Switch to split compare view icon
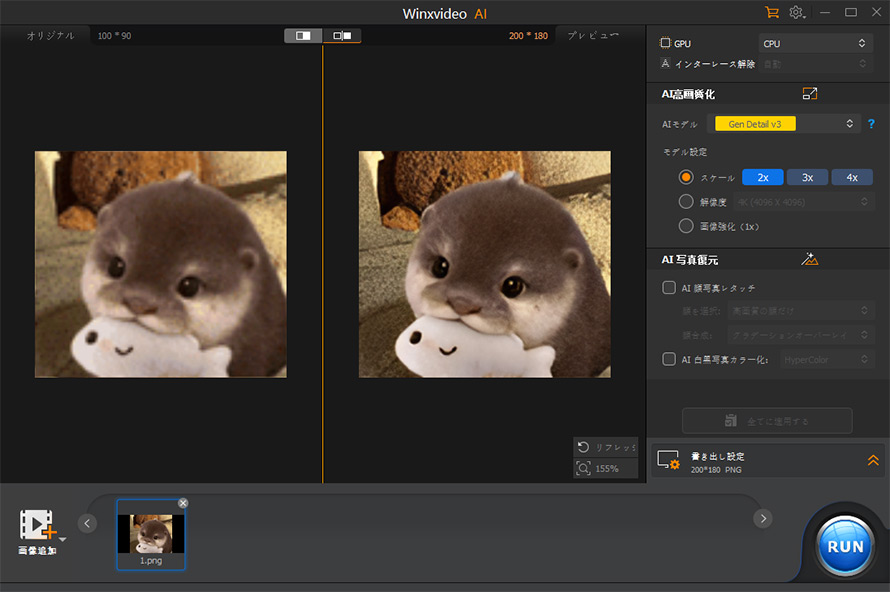The height and width of the screenshot is (592, 890). (x=342, y=36)
